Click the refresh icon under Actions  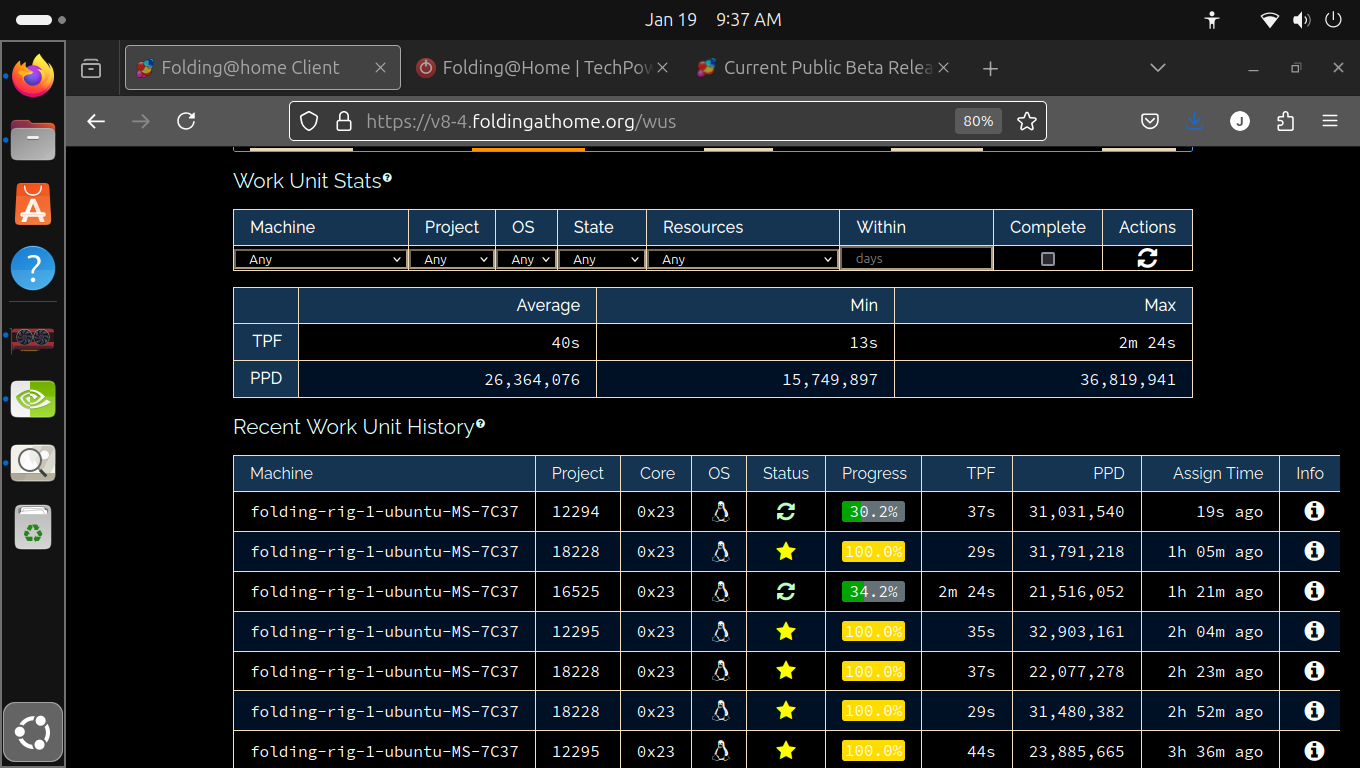pos(1147,258)
